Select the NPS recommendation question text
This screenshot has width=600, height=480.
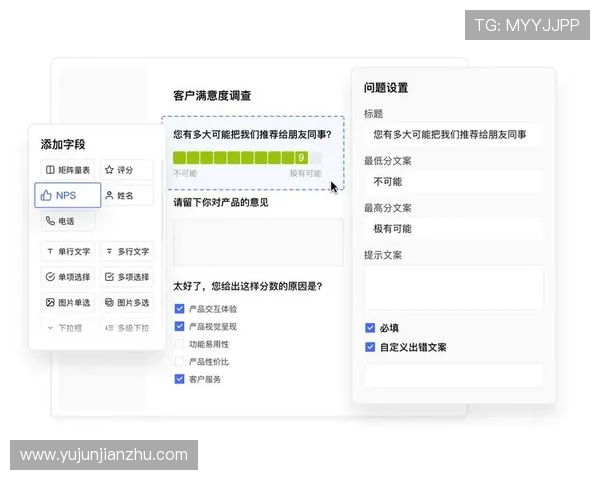point(252,134)
